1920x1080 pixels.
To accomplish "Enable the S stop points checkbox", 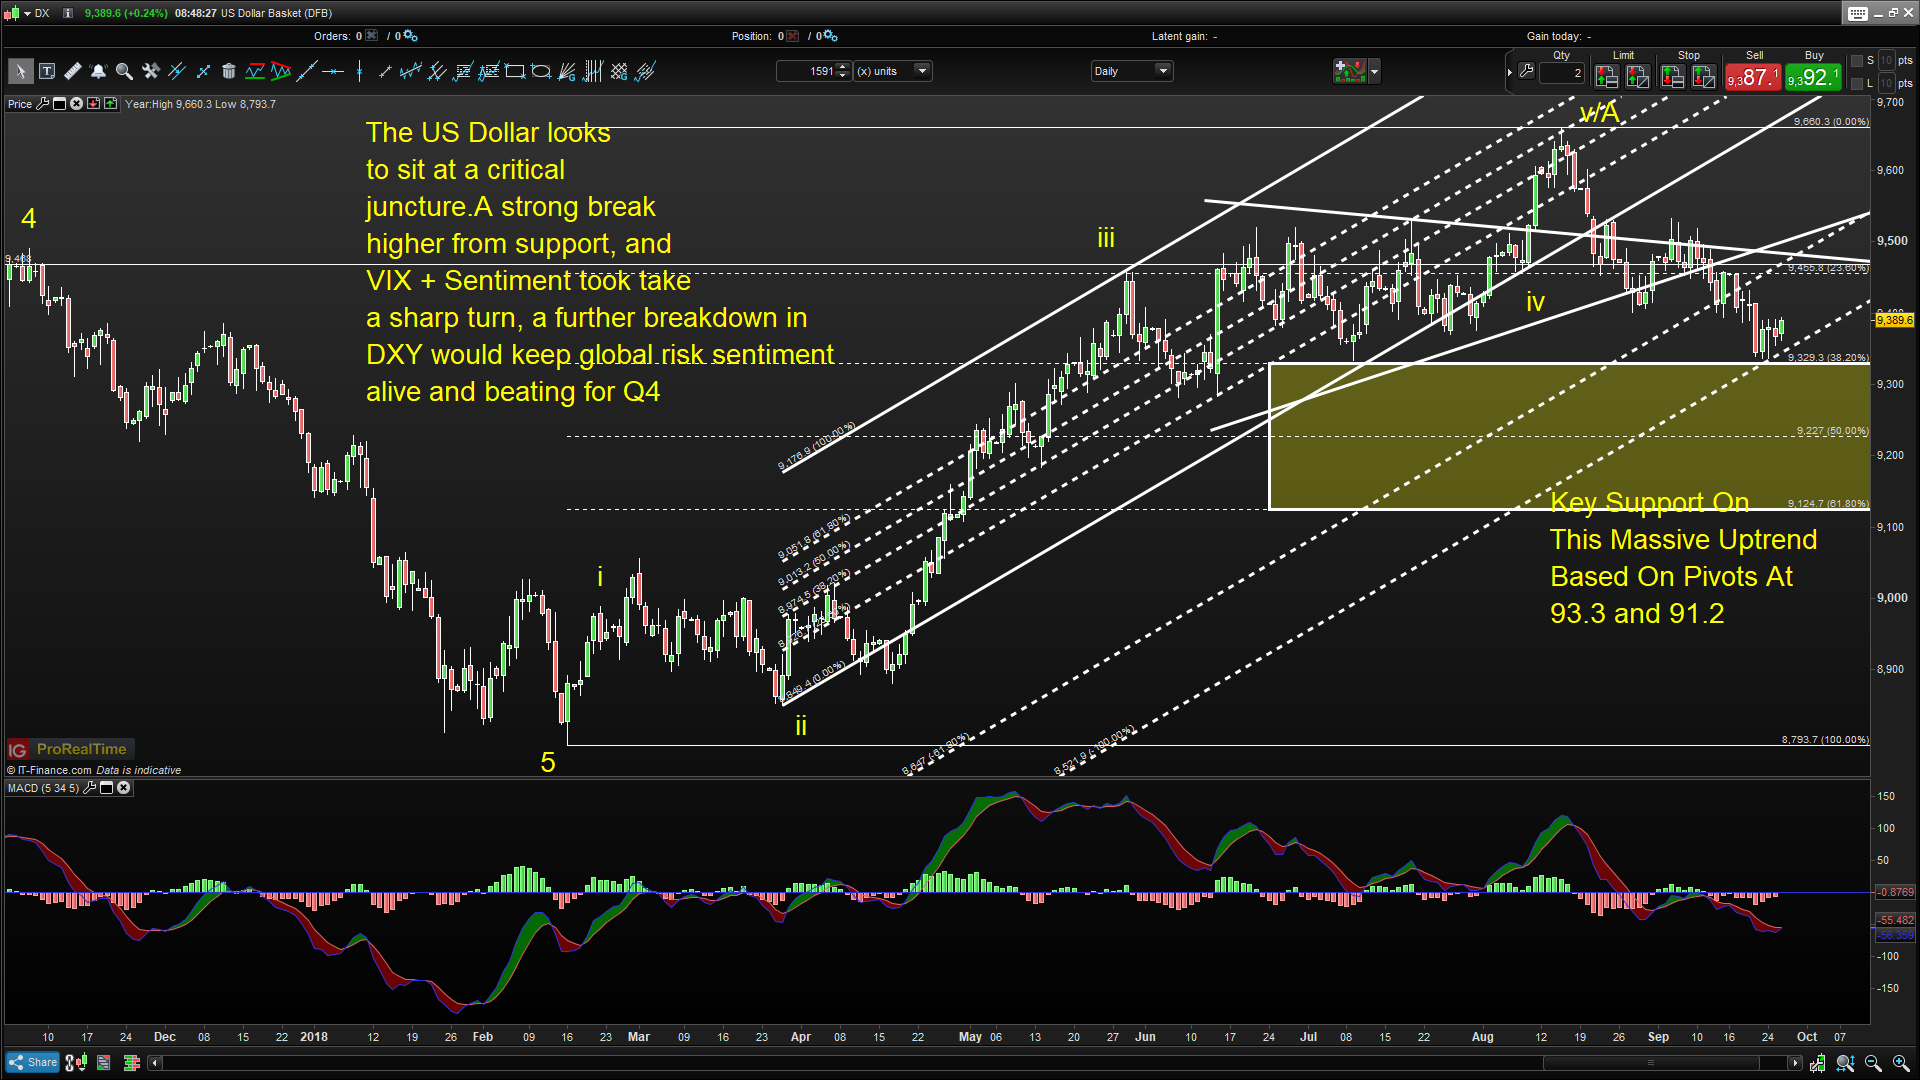I will [x=1857, y=61].
